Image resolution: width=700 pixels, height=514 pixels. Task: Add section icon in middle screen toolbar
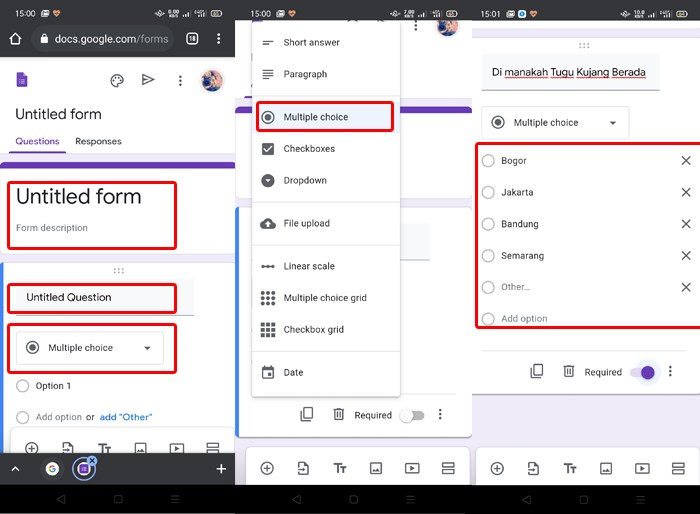(448, 468)
